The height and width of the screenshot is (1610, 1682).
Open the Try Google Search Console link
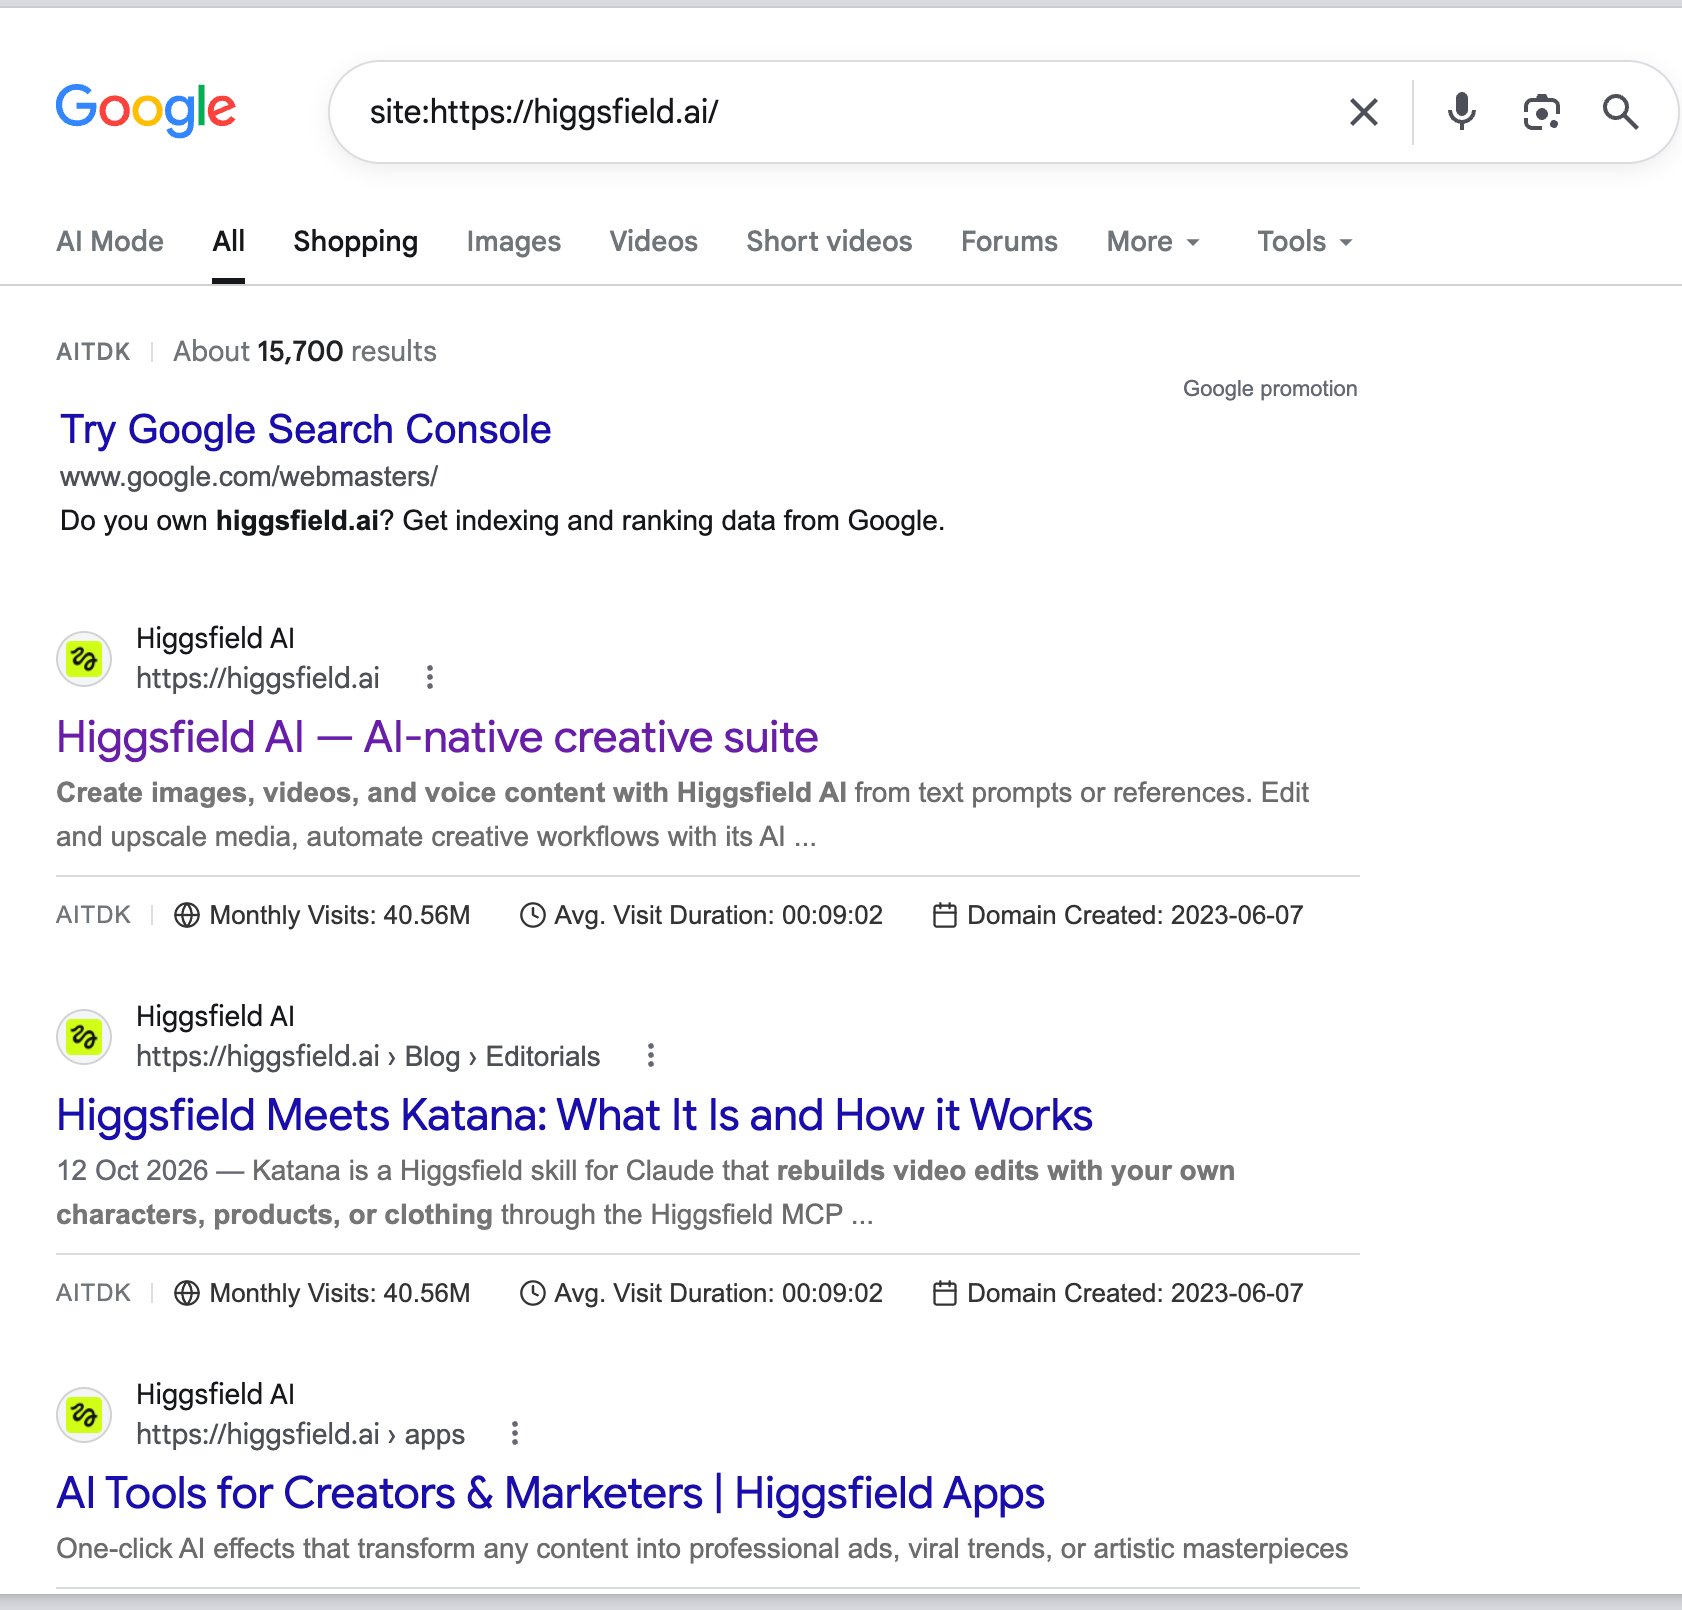[x=306, y=429]
